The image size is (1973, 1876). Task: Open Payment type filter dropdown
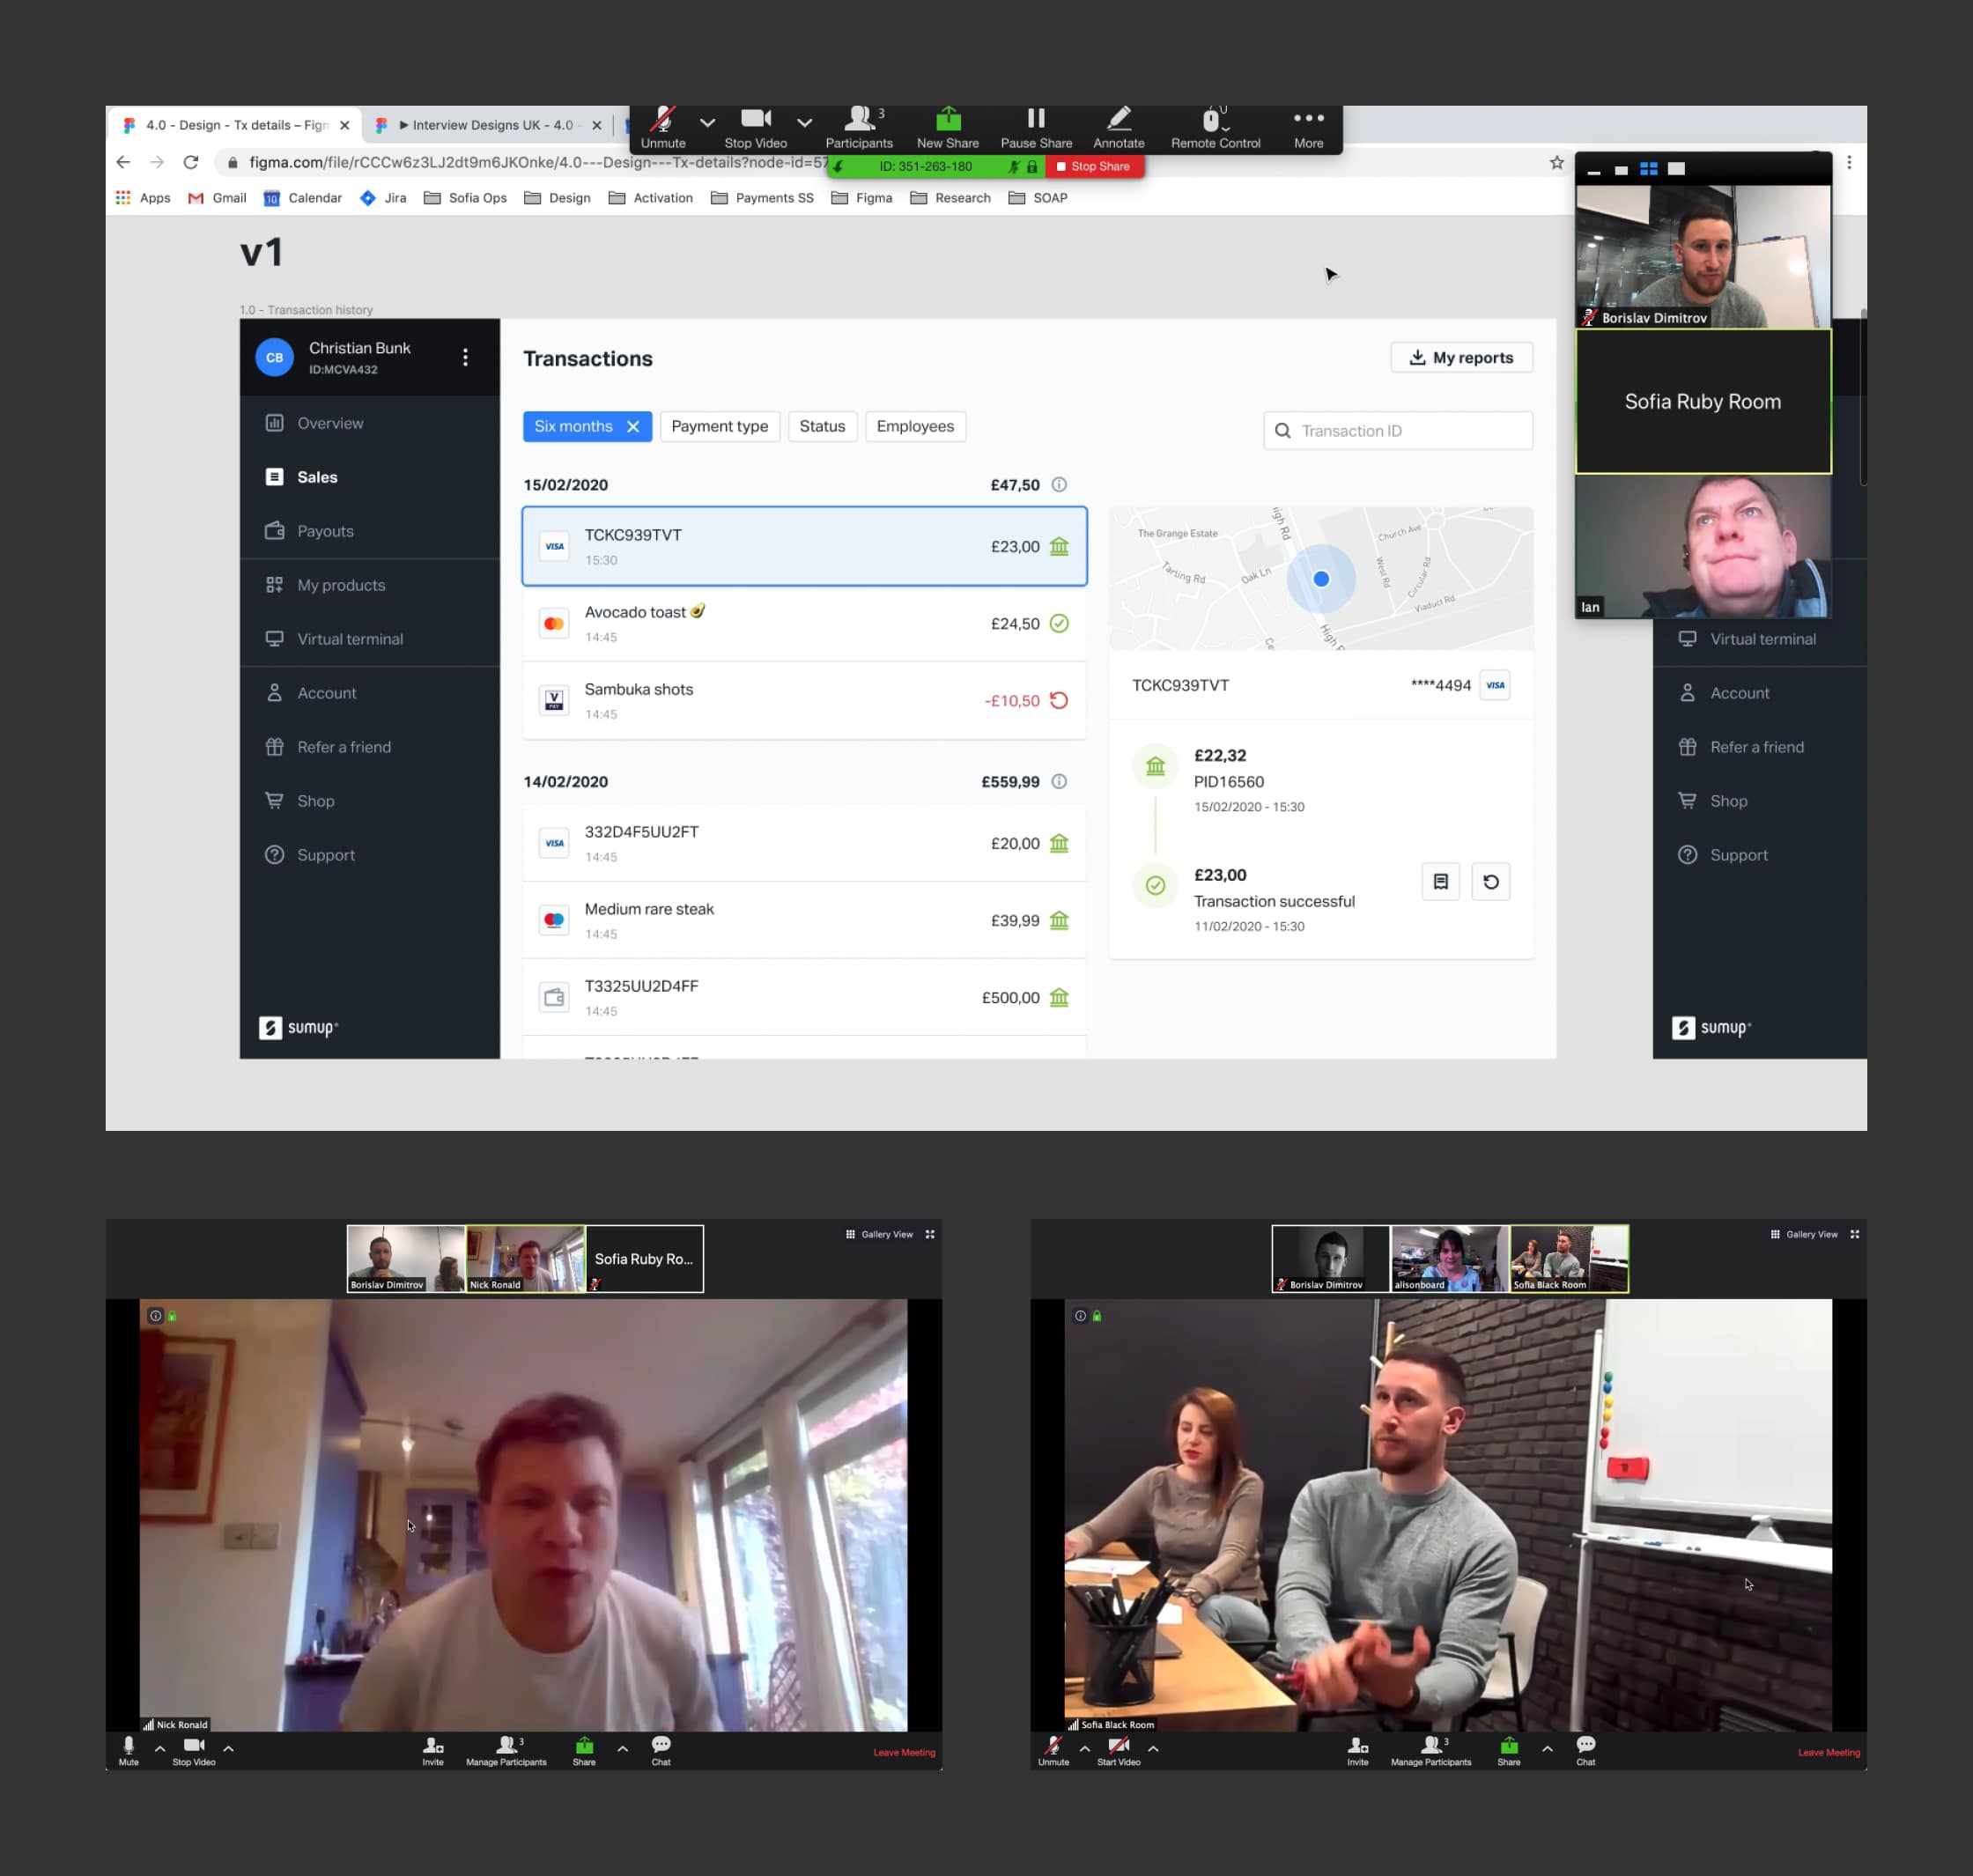pyautogui.click(x=719, y=427)
